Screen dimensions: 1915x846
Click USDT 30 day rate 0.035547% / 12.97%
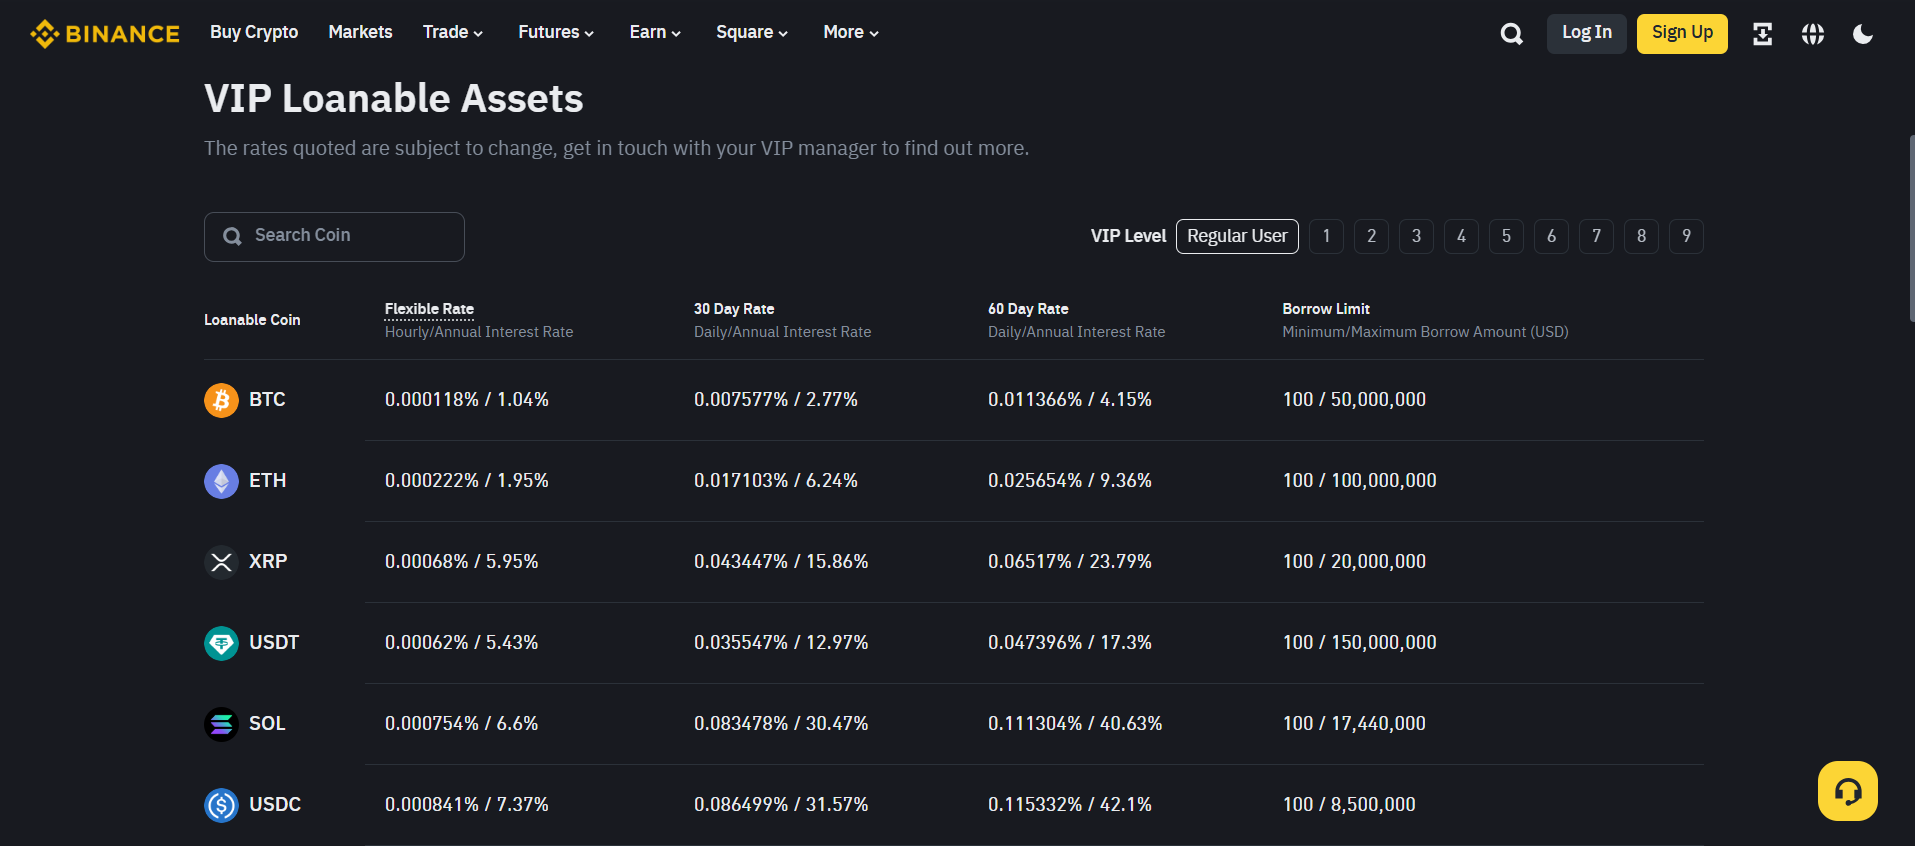click(x=781, y=643)
